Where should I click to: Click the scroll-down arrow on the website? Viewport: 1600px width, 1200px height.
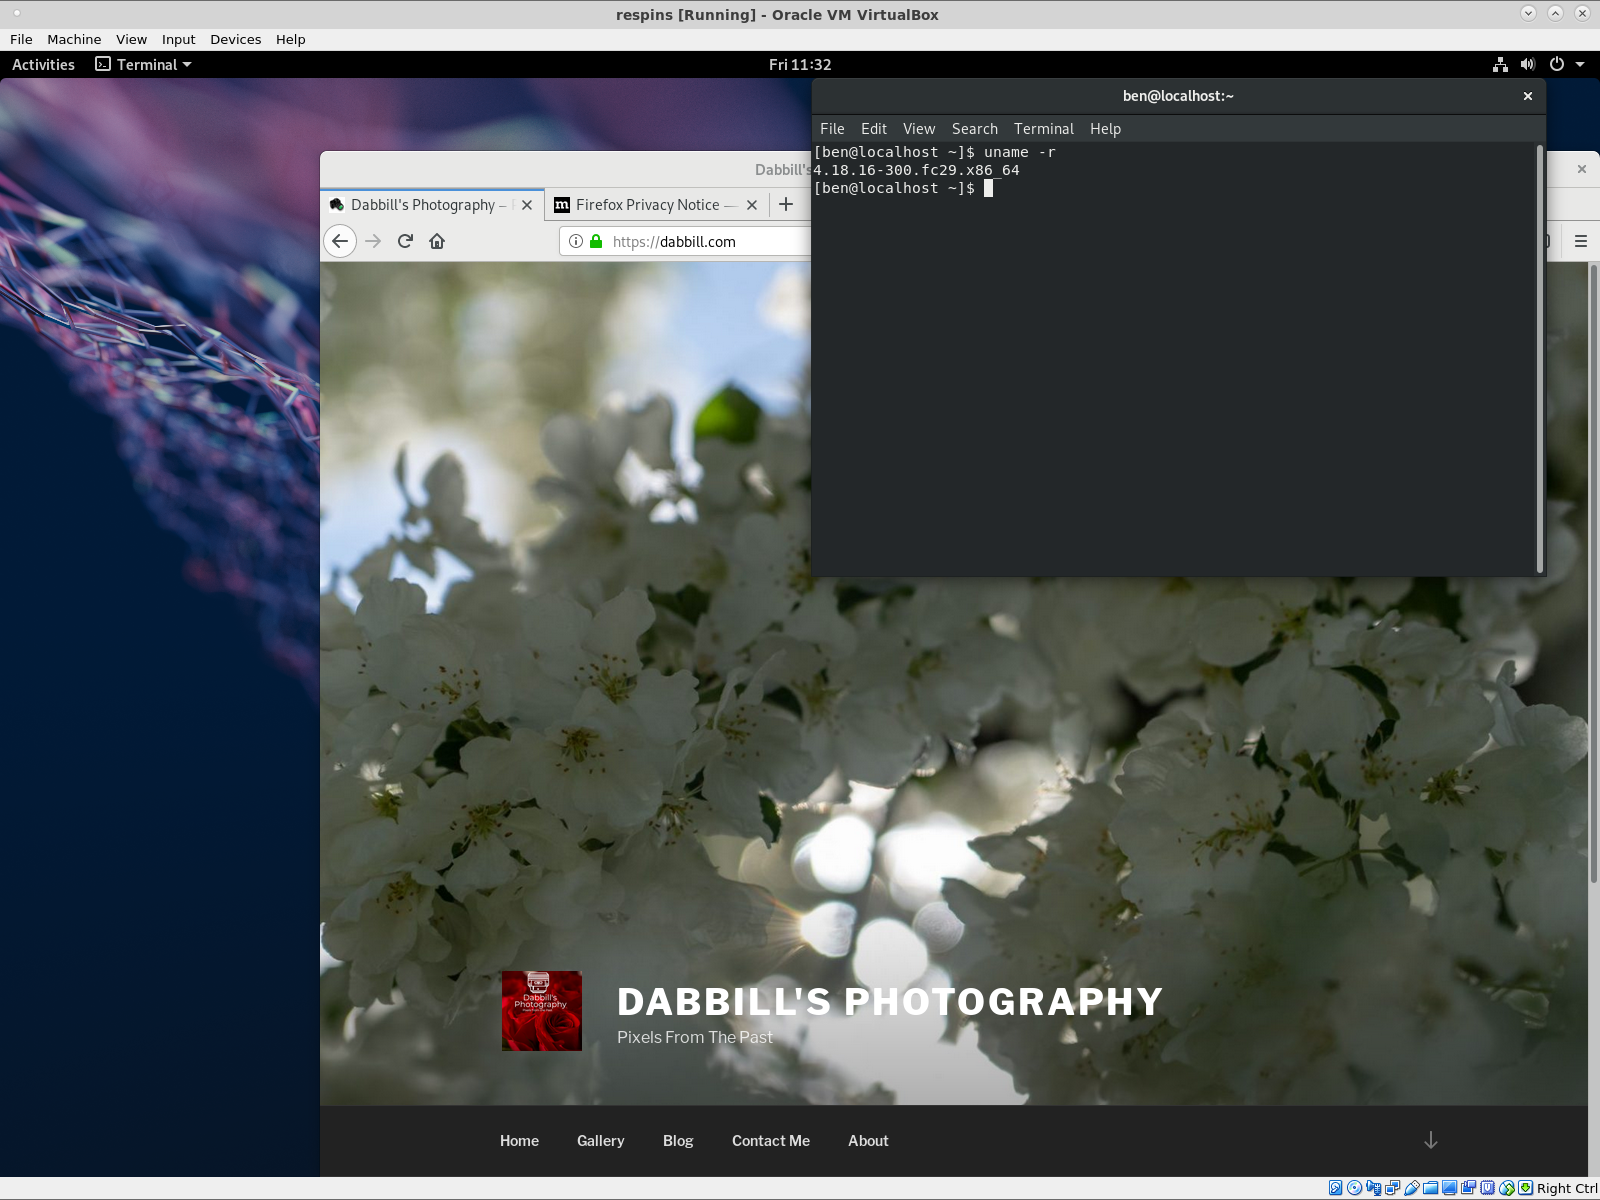tap(1431, 1140)
